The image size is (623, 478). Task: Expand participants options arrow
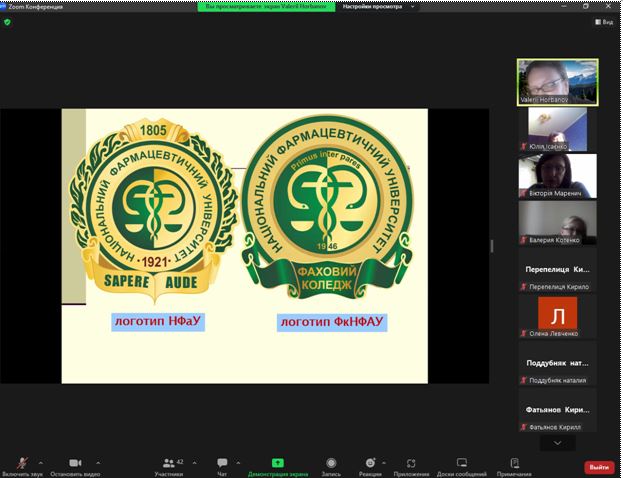click(194, 463)
